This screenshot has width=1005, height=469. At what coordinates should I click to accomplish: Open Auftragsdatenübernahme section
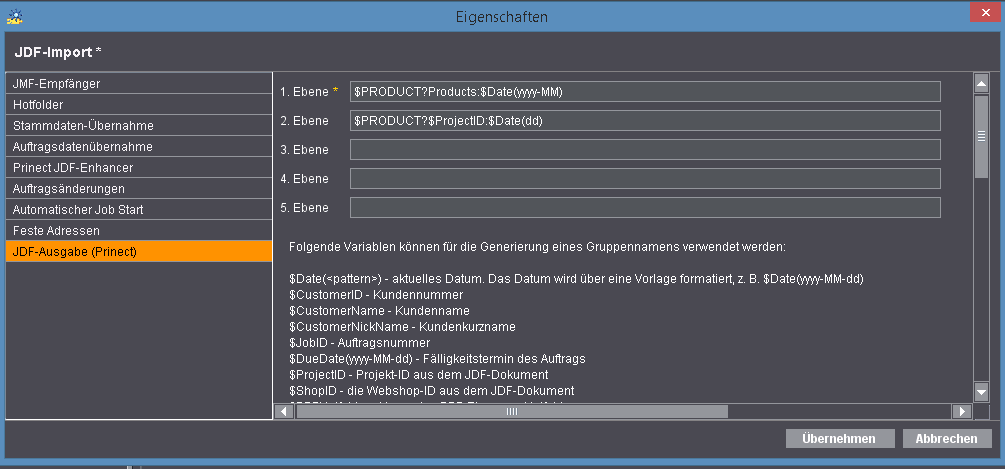pos(138,147)
